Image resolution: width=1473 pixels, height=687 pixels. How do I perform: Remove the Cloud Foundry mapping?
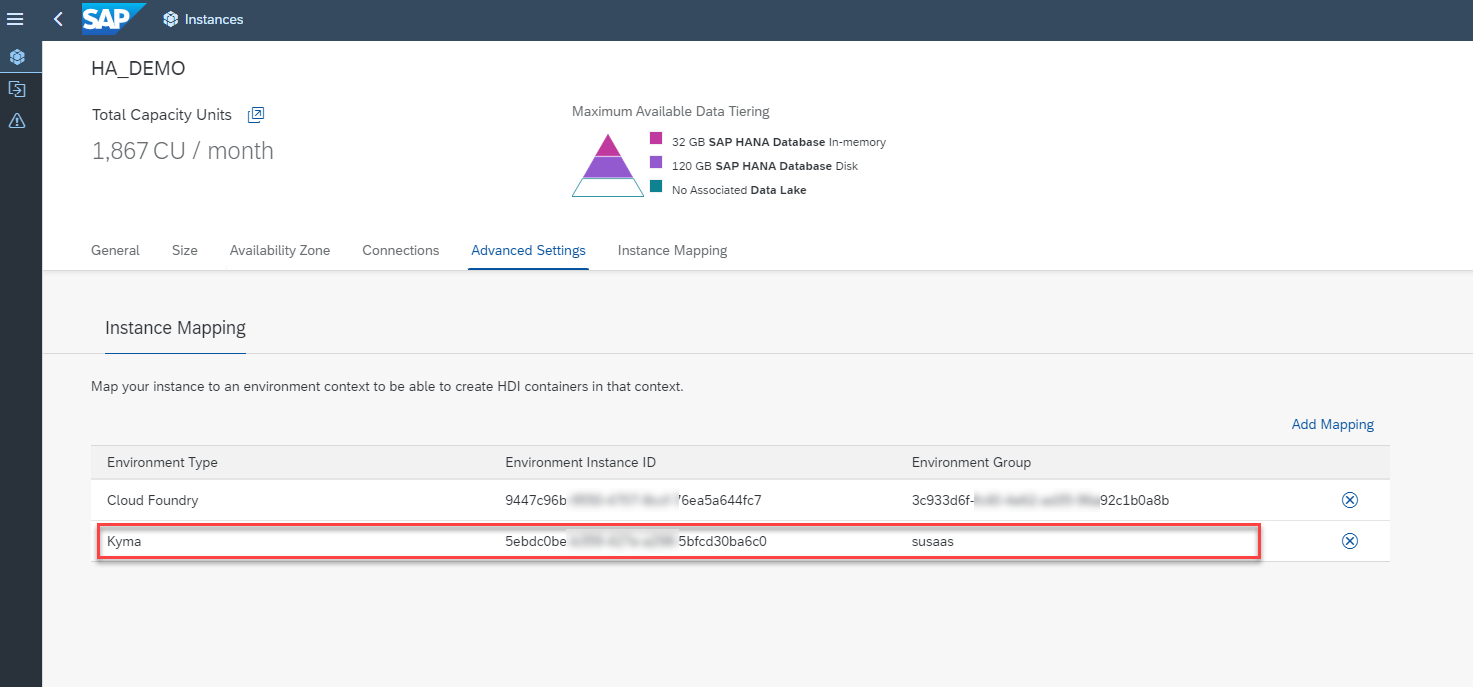pos(1349,500)
